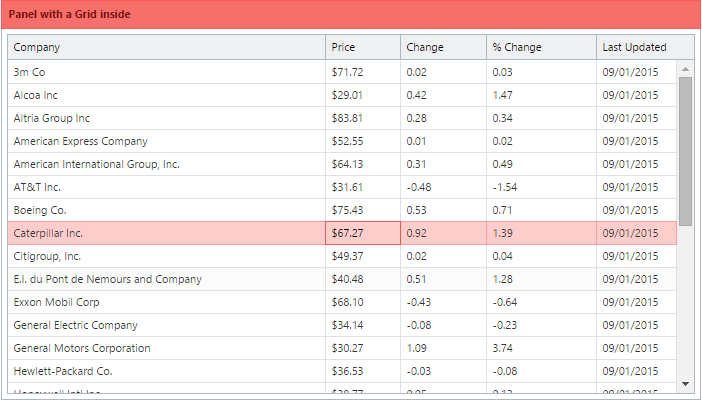Screen dimensions: 702x400
Task: Click the $31.61 price cell
Action: pyautogui.click(x=363, y=187)
